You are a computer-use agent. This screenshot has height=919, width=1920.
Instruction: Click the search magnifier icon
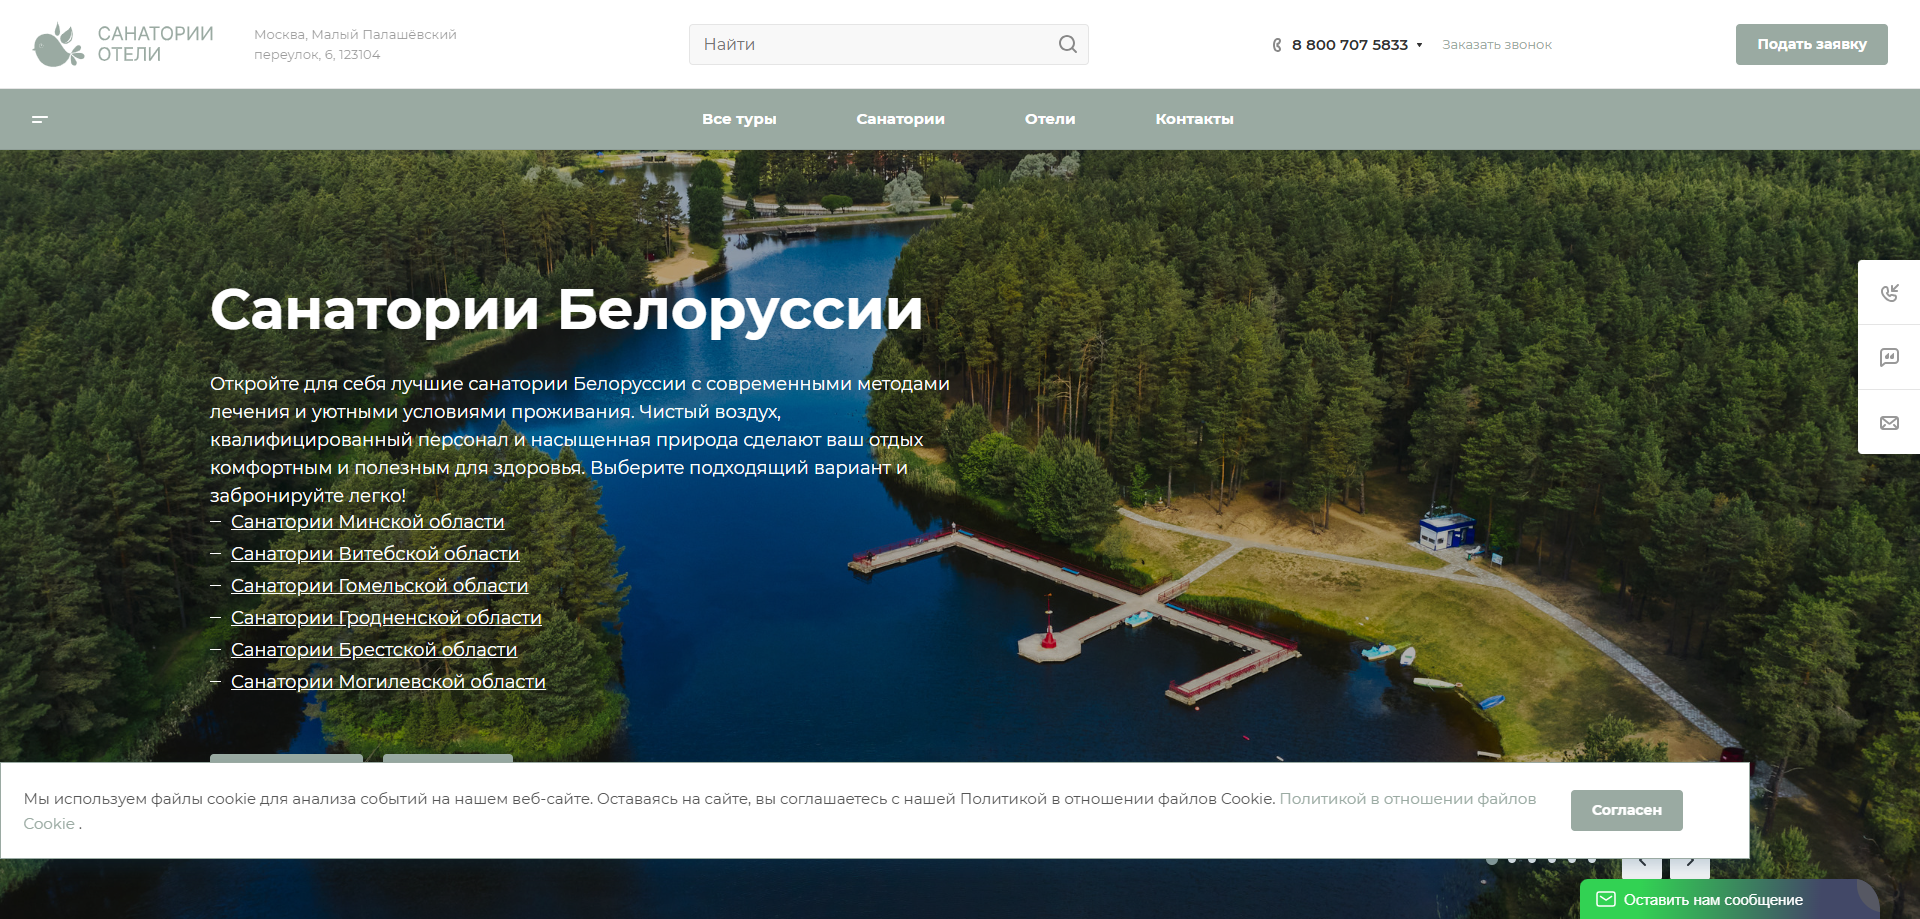(x=1067, y=44)
